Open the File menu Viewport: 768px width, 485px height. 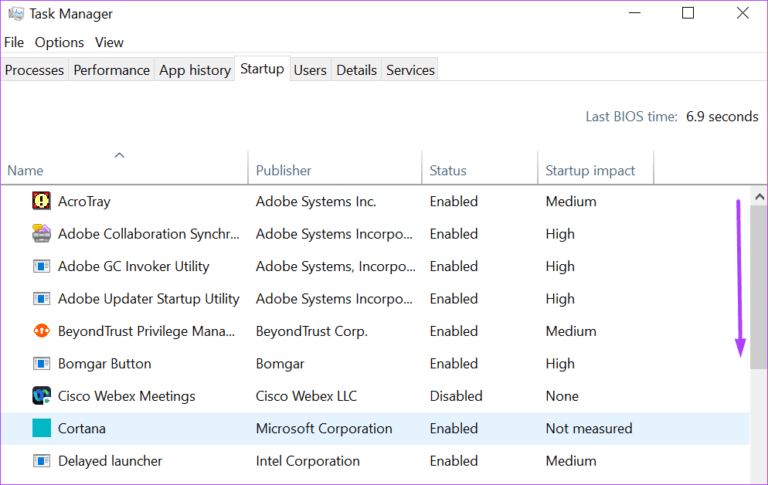pyautogui.click(x=14, y=42)
